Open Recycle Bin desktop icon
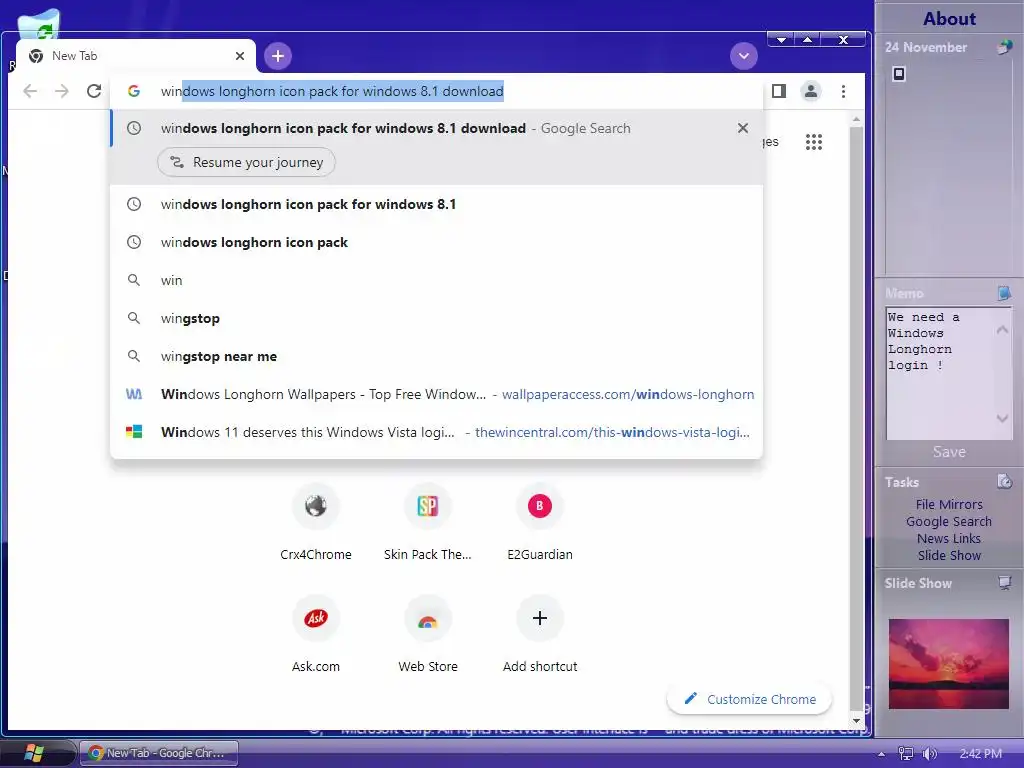1024x768 pixels. (39, 25)
